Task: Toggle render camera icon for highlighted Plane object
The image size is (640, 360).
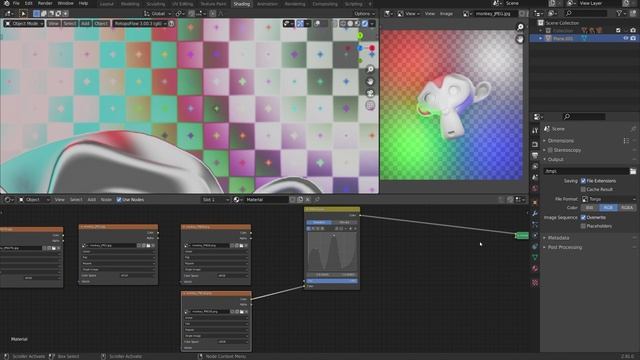Action: [633, 38]
